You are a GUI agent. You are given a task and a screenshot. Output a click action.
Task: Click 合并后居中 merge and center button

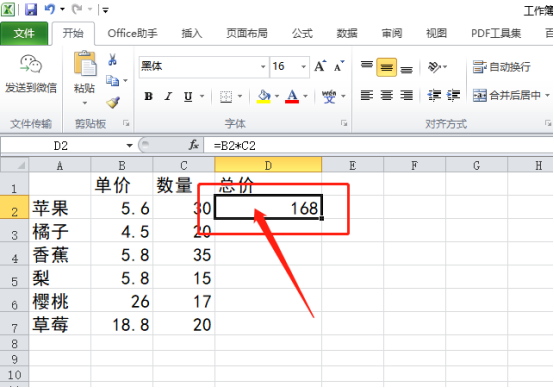pos(507,95)
